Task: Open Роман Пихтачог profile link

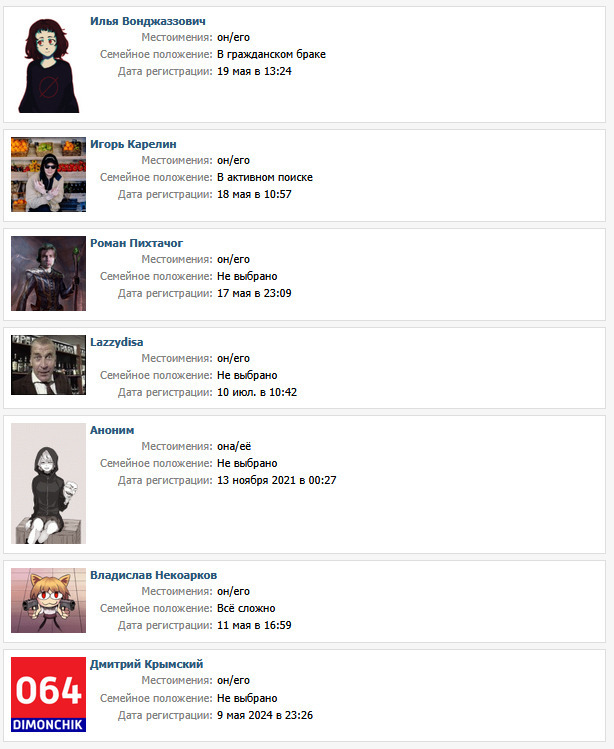Action: (137, 243)
